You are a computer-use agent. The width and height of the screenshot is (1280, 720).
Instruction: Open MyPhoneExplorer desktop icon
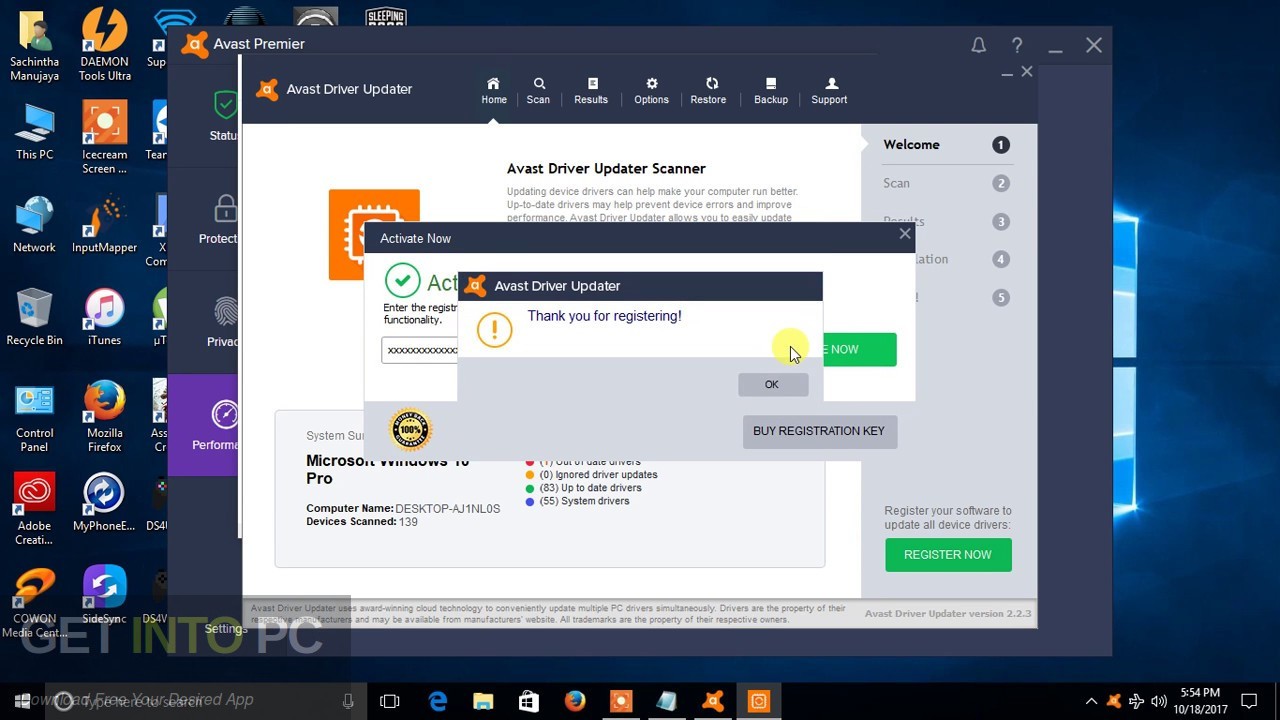(105, 503)
